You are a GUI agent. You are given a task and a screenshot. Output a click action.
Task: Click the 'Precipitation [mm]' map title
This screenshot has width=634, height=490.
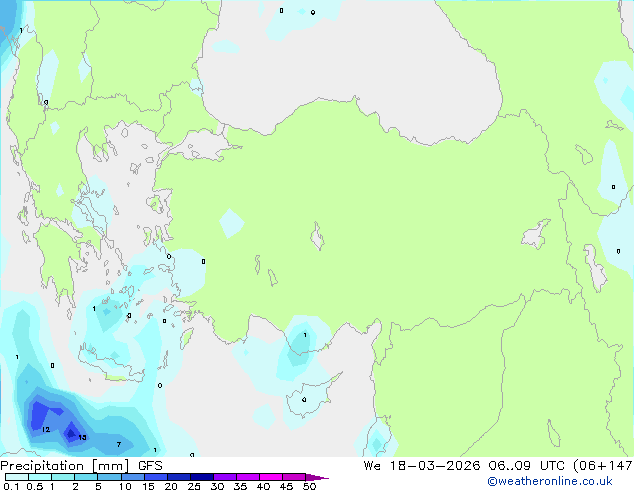click(x=65, y=466)
